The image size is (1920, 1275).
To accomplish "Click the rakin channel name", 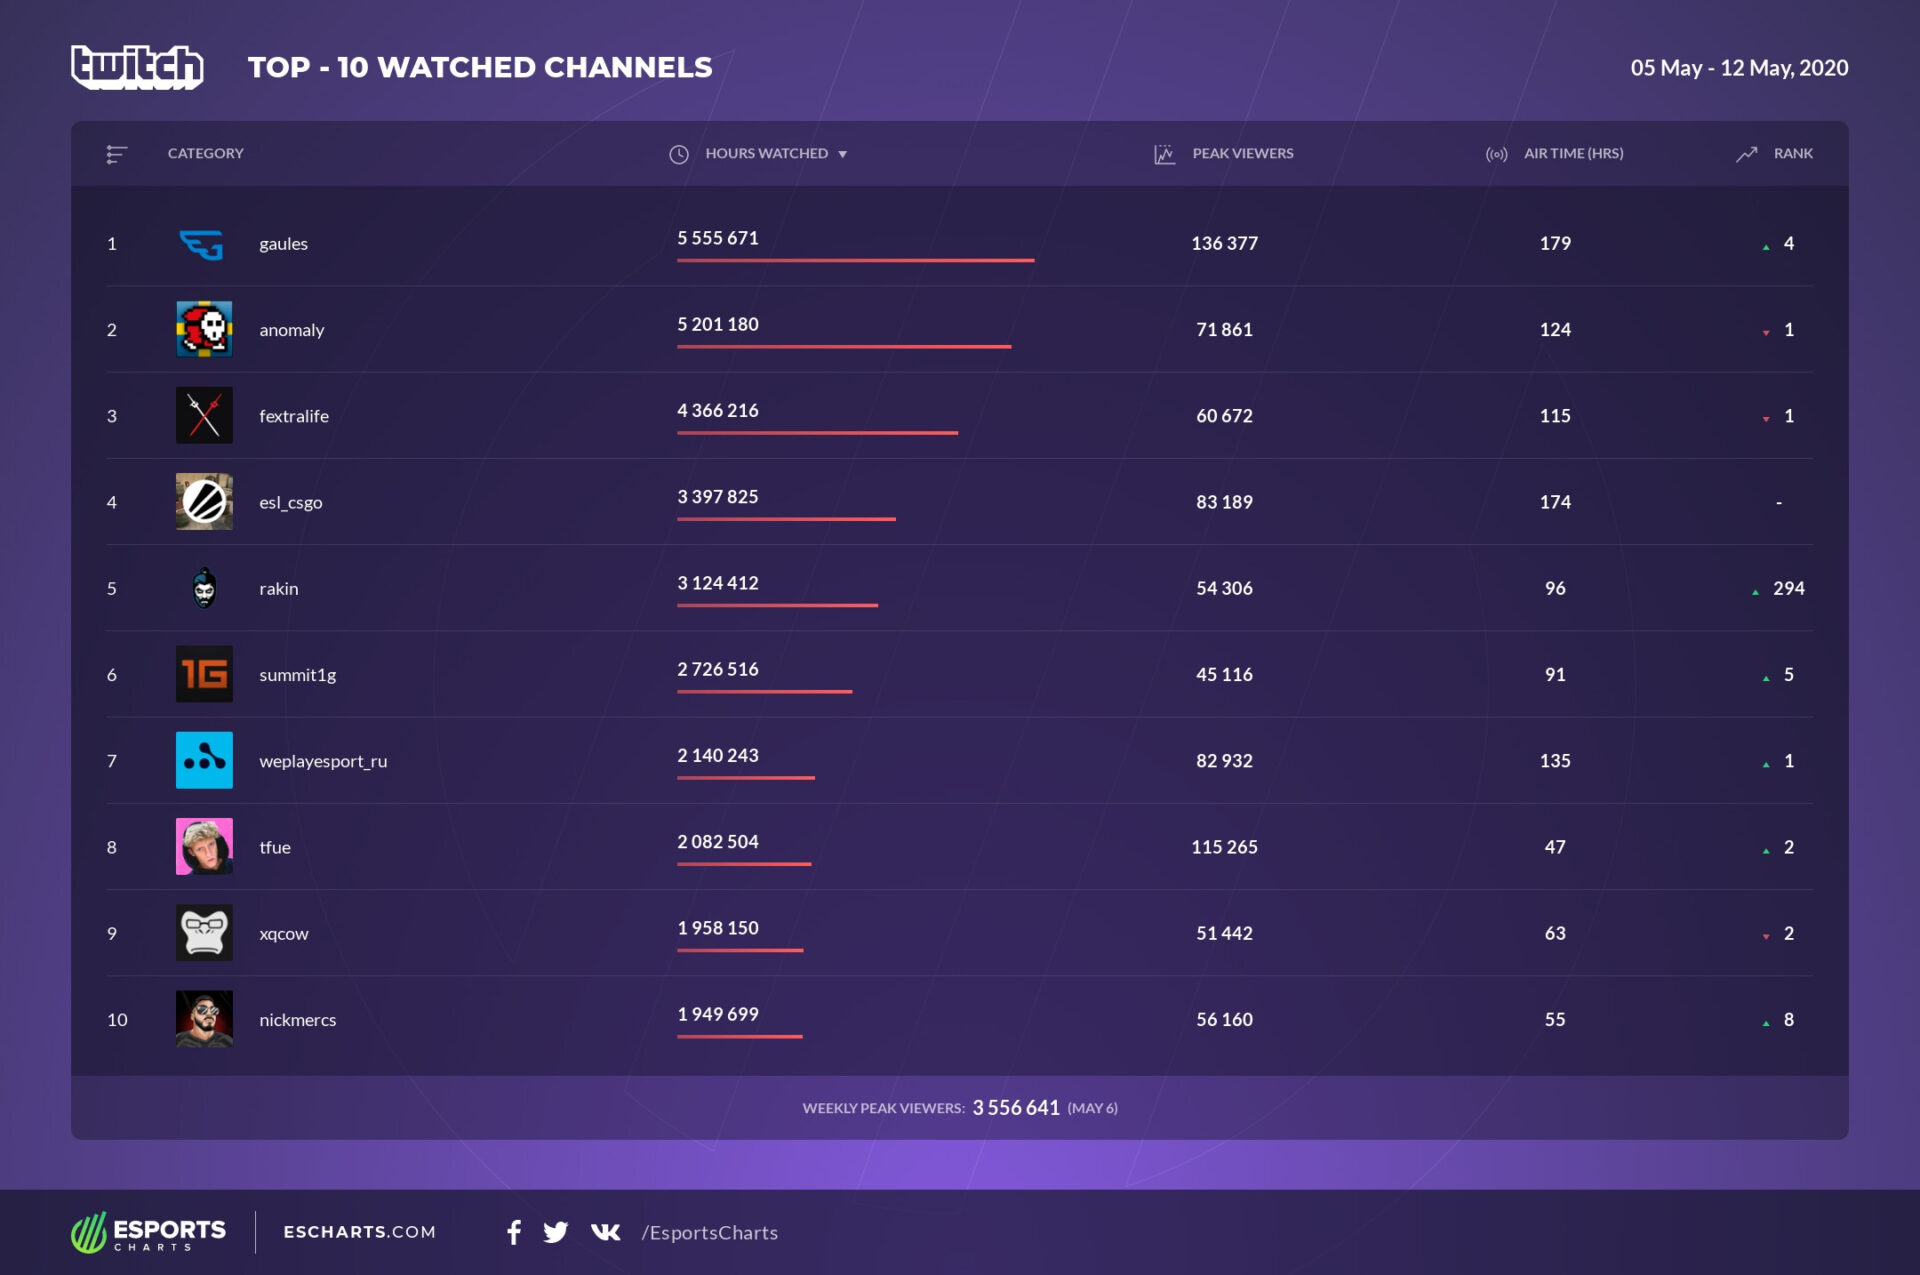I will click(278, 589).
